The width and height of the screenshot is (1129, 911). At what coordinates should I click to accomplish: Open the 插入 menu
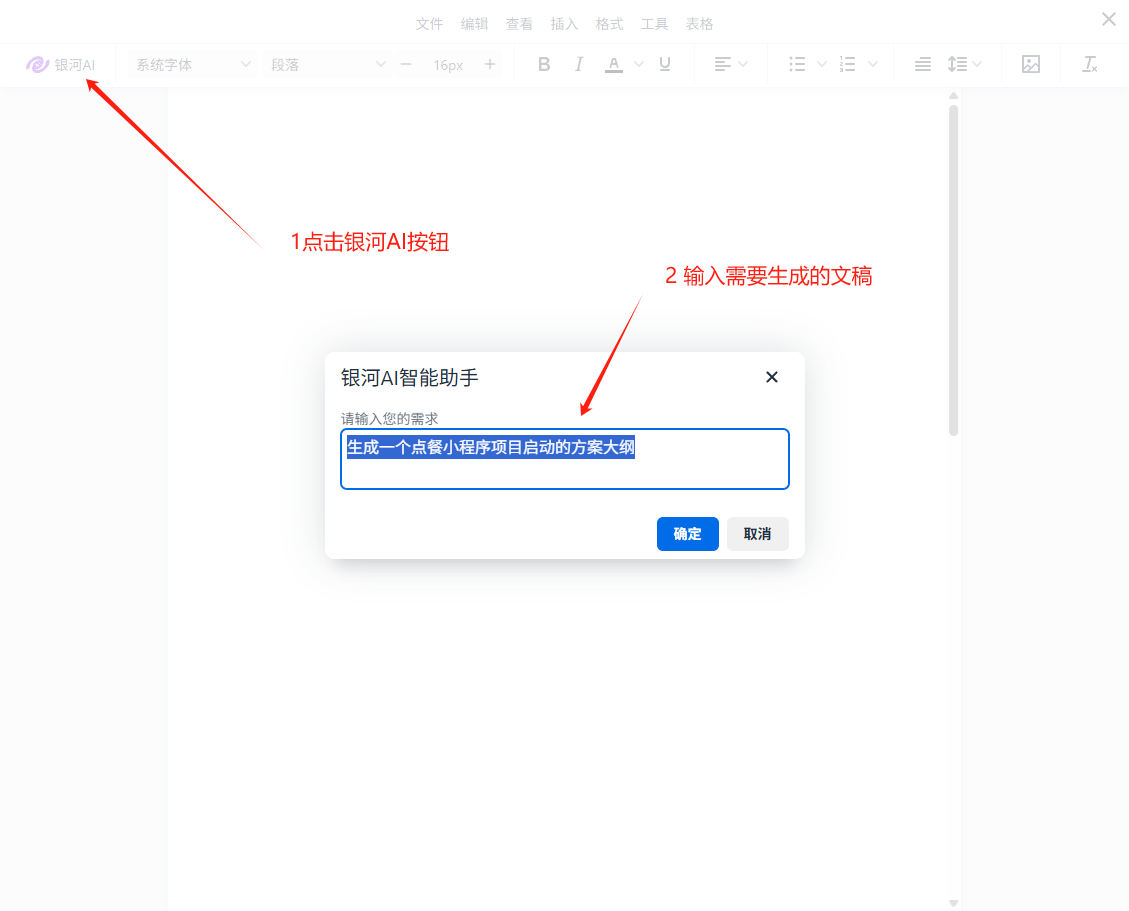point(564,24)
